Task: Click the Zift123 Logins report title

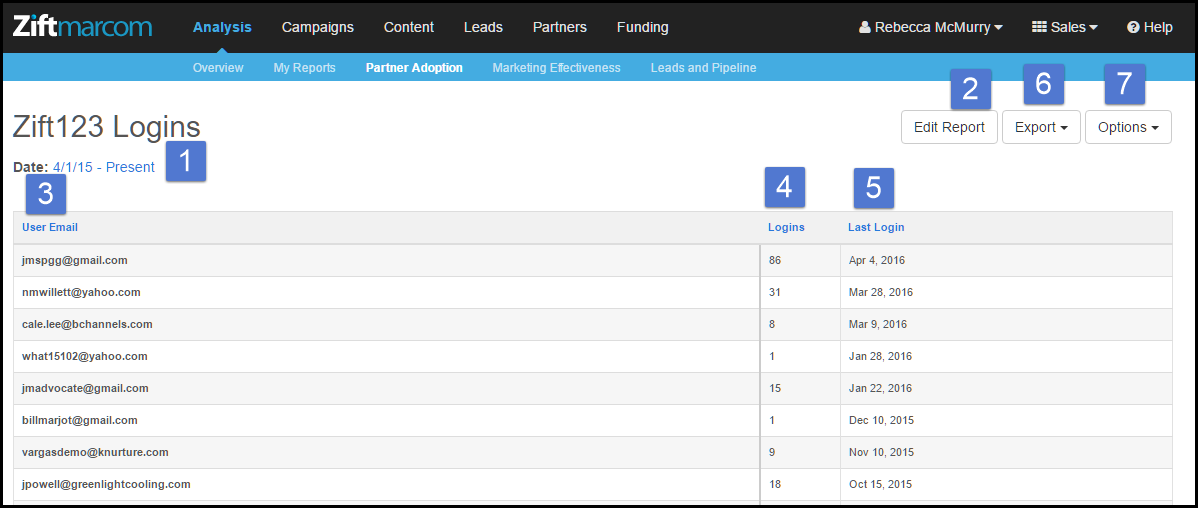Action: [106, 128]
